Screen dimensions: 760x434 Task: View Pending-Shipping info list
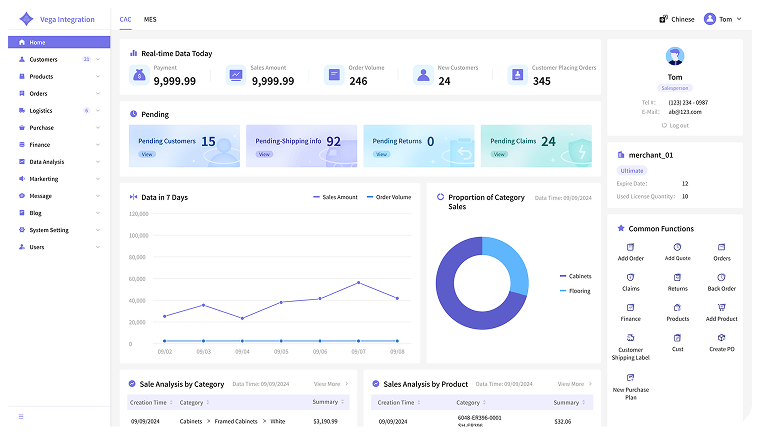pos(264,154)
